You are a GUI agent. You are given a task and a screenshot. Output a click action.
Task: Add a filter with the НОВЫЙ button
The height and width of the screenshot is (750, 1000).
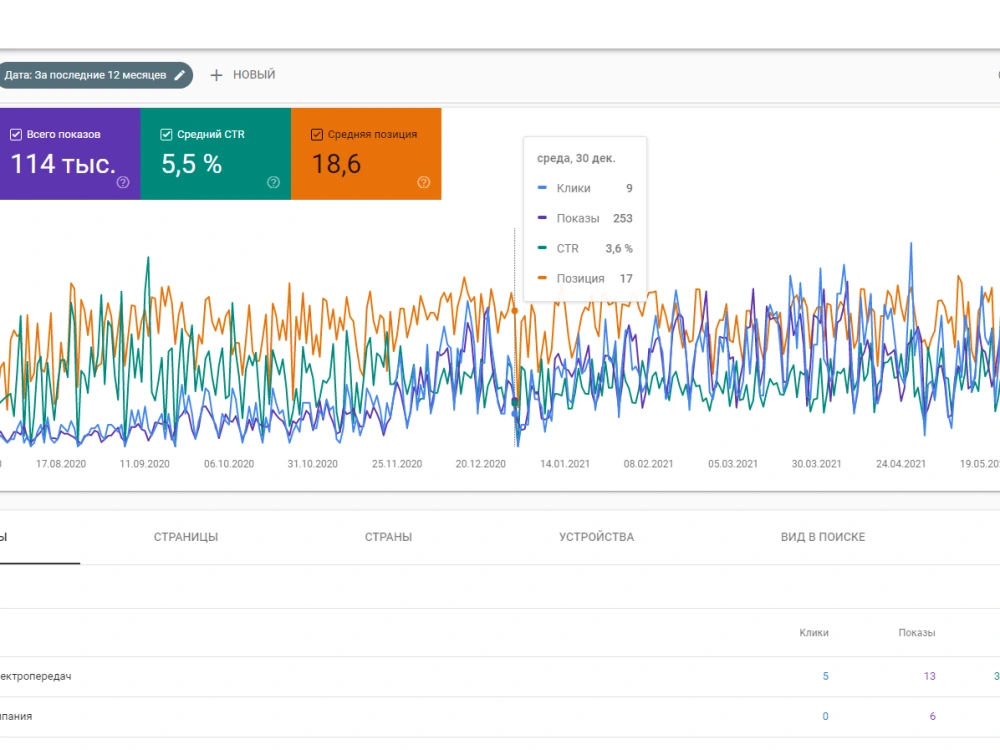point(243,75)
